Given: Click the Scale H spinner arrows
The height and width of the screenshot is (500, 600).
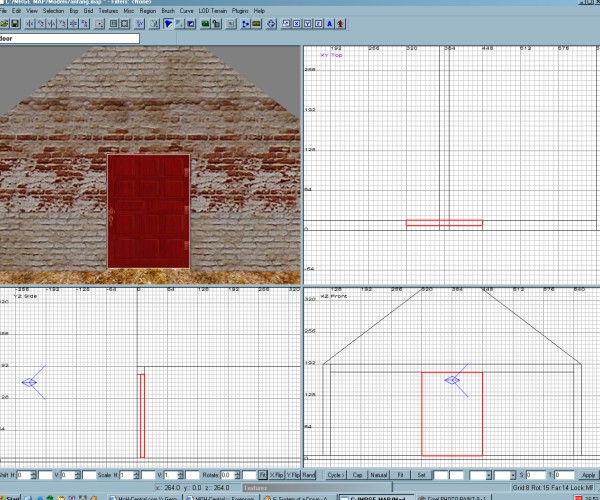Looking at the screenshot, I should coord(136,475).
